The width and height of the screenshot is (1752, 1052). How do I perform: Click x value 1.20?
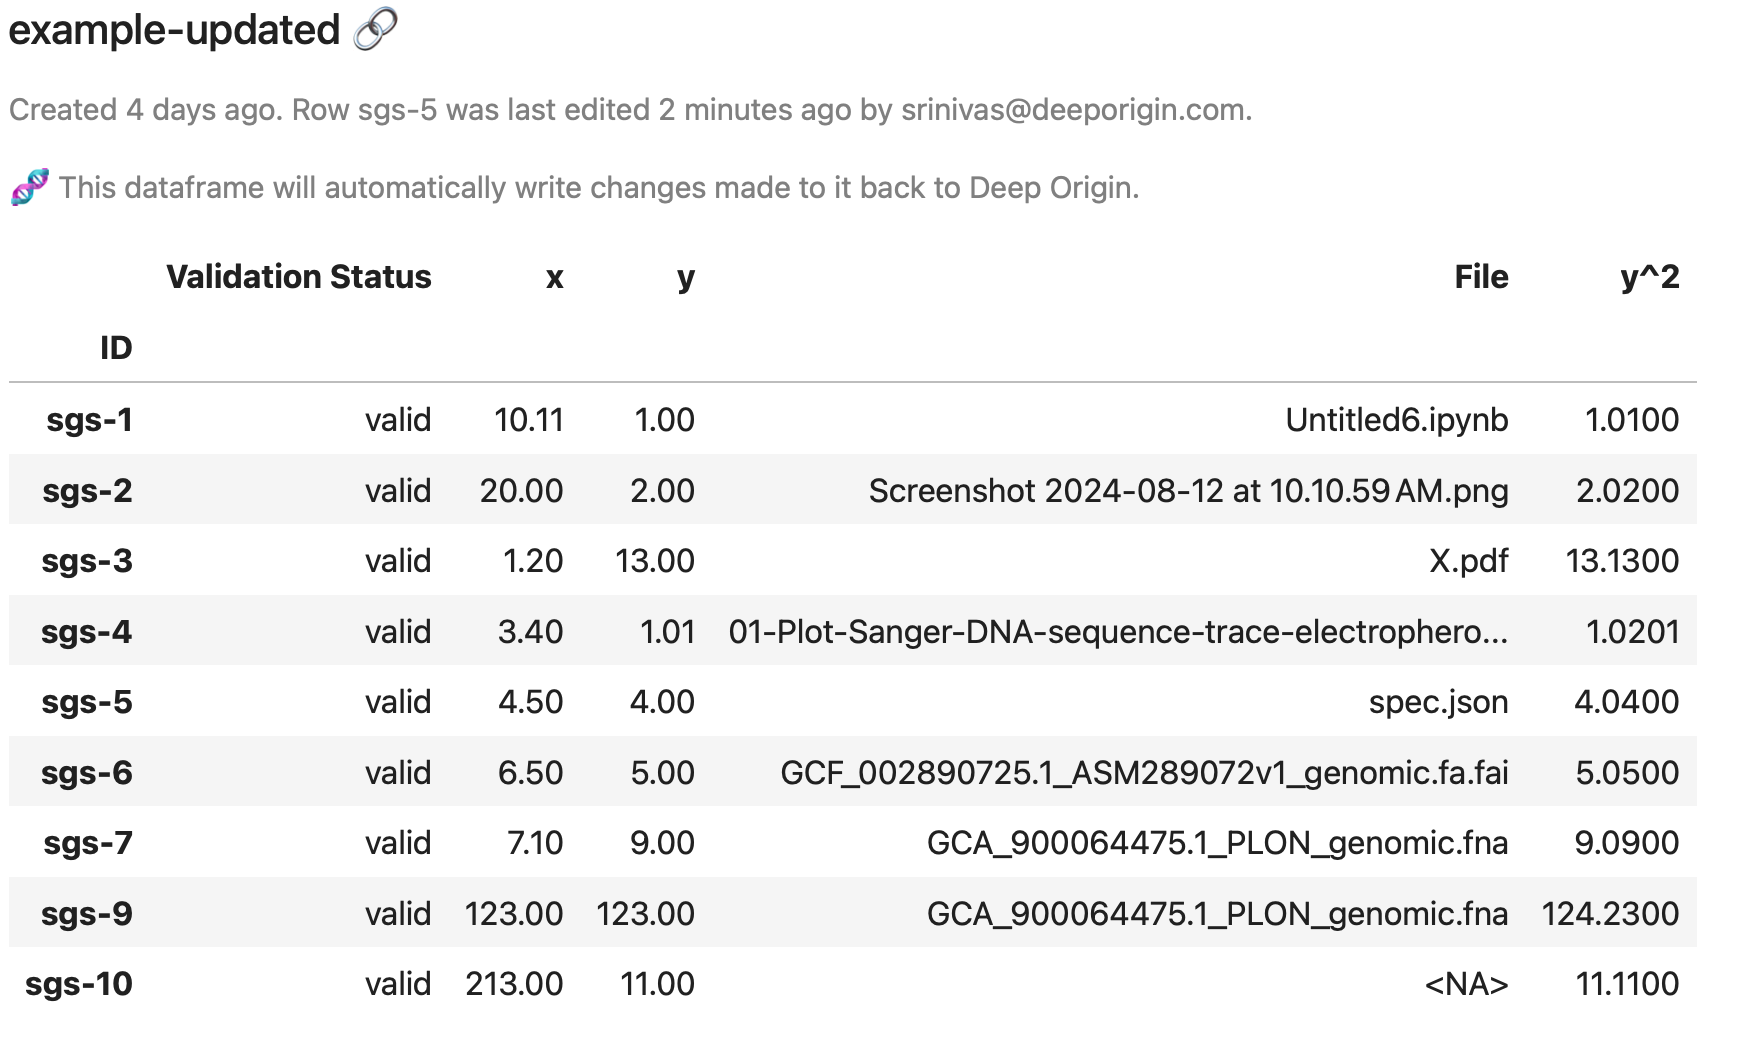point(533,561)
